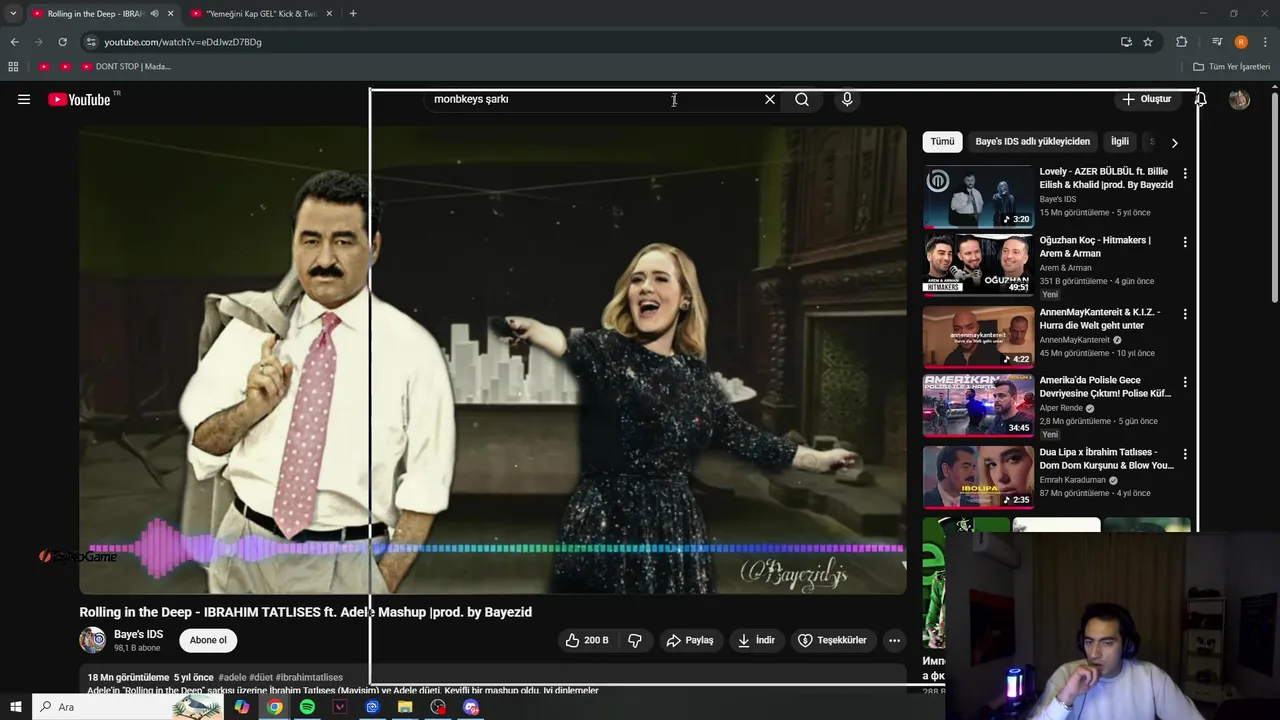
Task: Open options for Dua Lipa x İbrahim Tatlıses video
Action: pos(1185,454)
